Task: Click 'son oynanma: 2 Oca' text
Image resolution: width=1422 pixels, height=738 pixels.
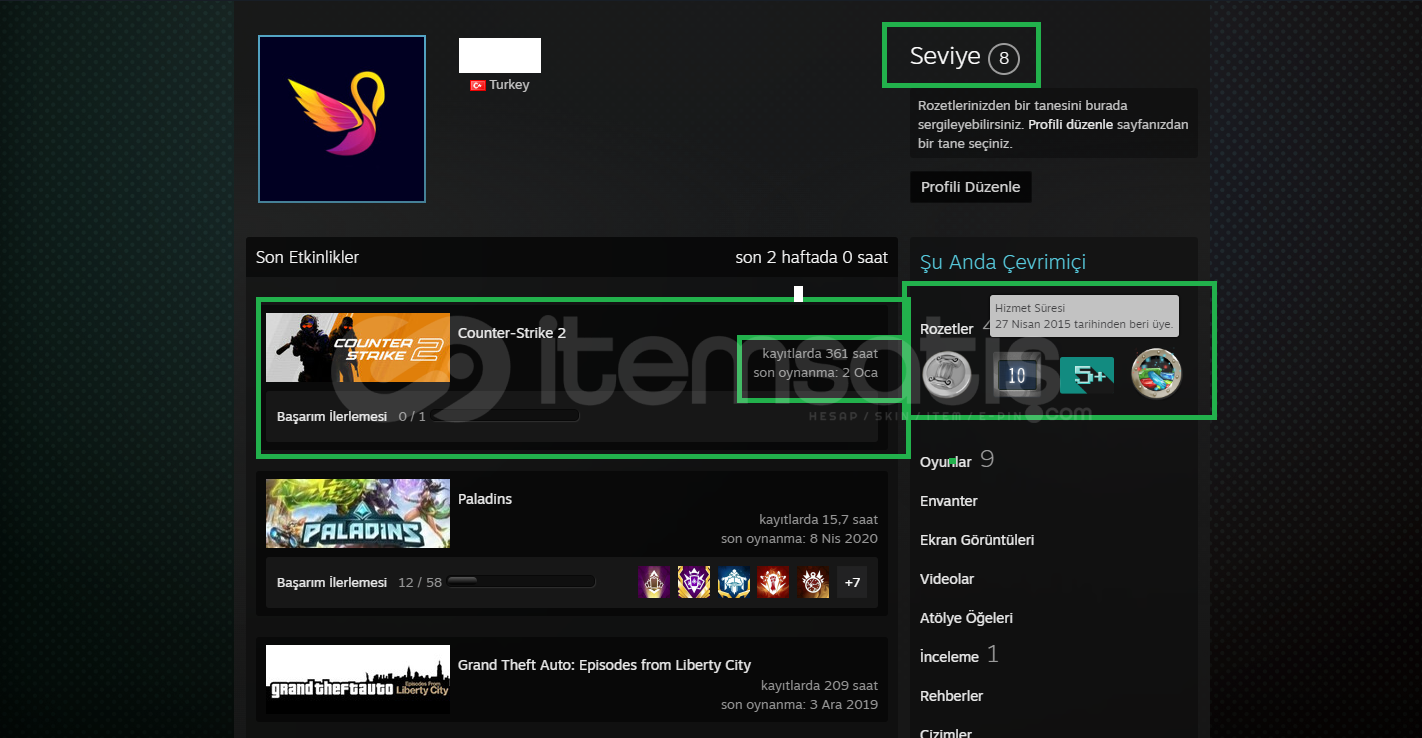Action: (816, 373)
